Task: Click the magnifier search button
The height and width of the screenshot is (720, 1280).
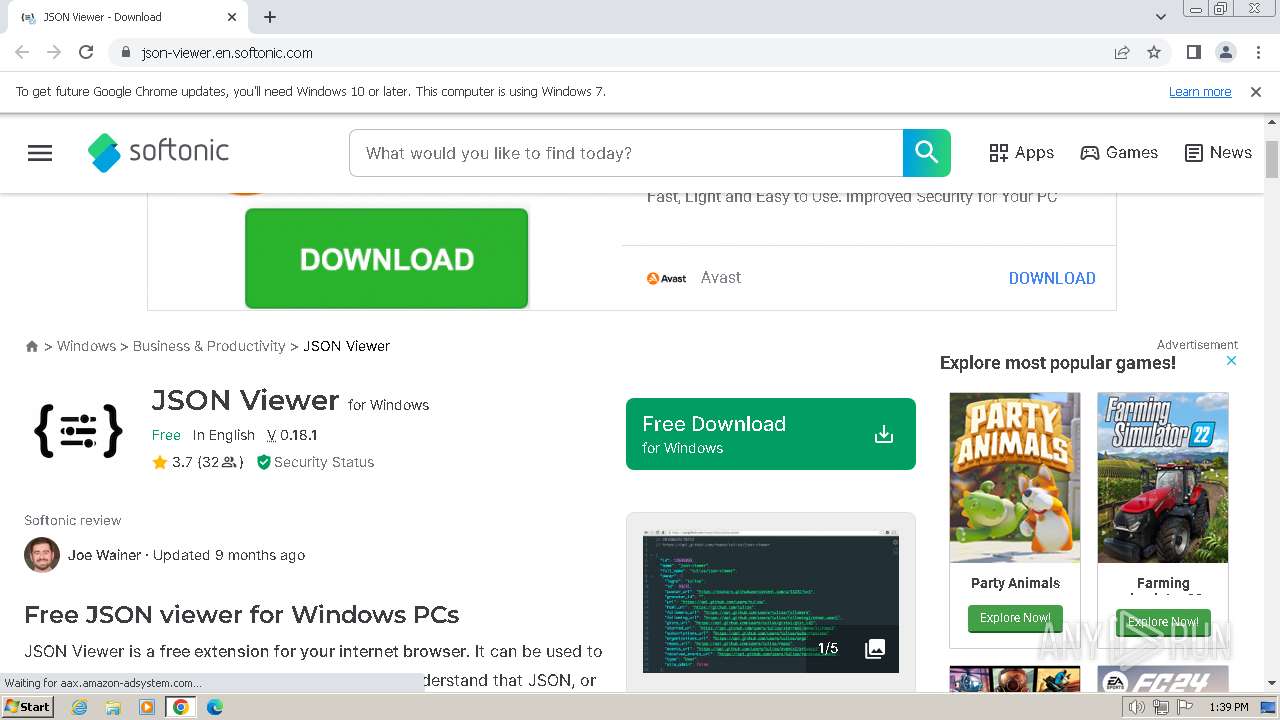Action: [x=927, y=153]
